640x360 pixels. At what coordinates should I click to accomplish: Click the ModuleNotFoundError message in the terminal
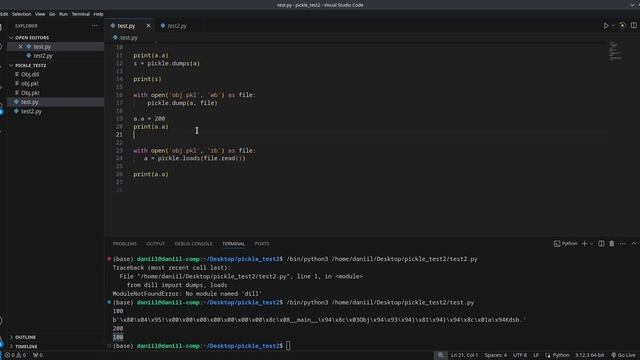pyautogui.click(x=187, y=294)
